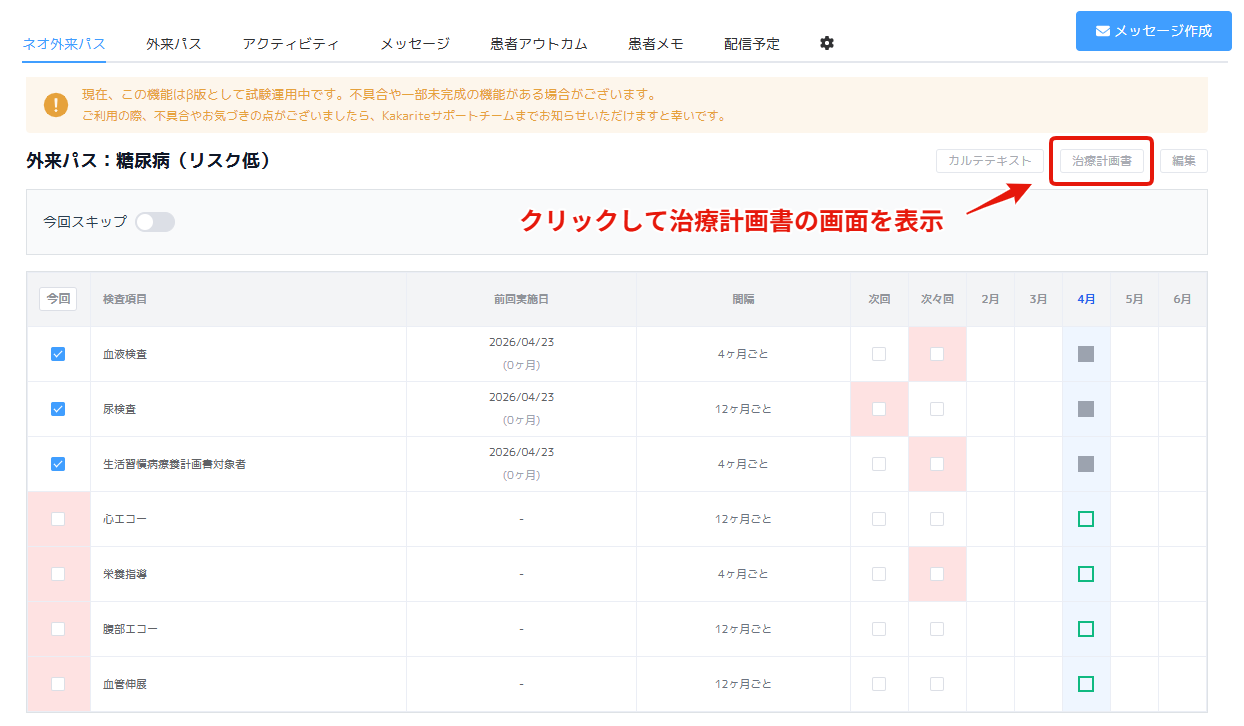
Task: Uncheck the 尿検査 checkbox for this visit
Action: click(58, 409)
